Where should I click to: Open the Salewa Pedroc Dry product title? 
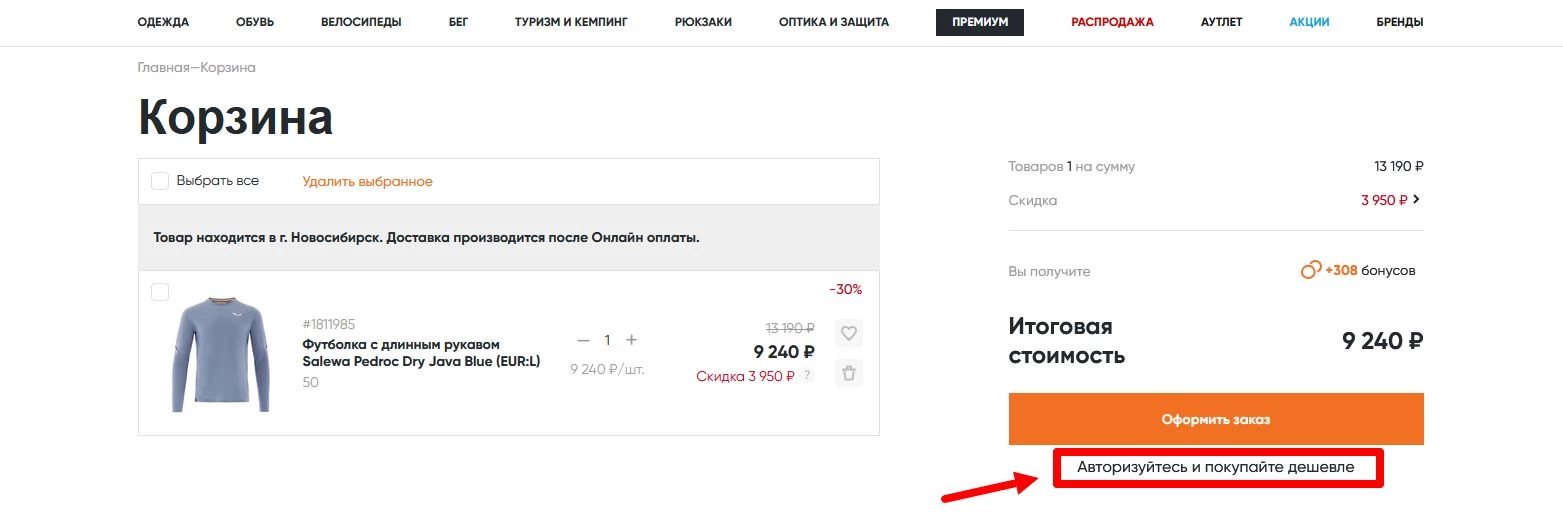pos(420,353)
